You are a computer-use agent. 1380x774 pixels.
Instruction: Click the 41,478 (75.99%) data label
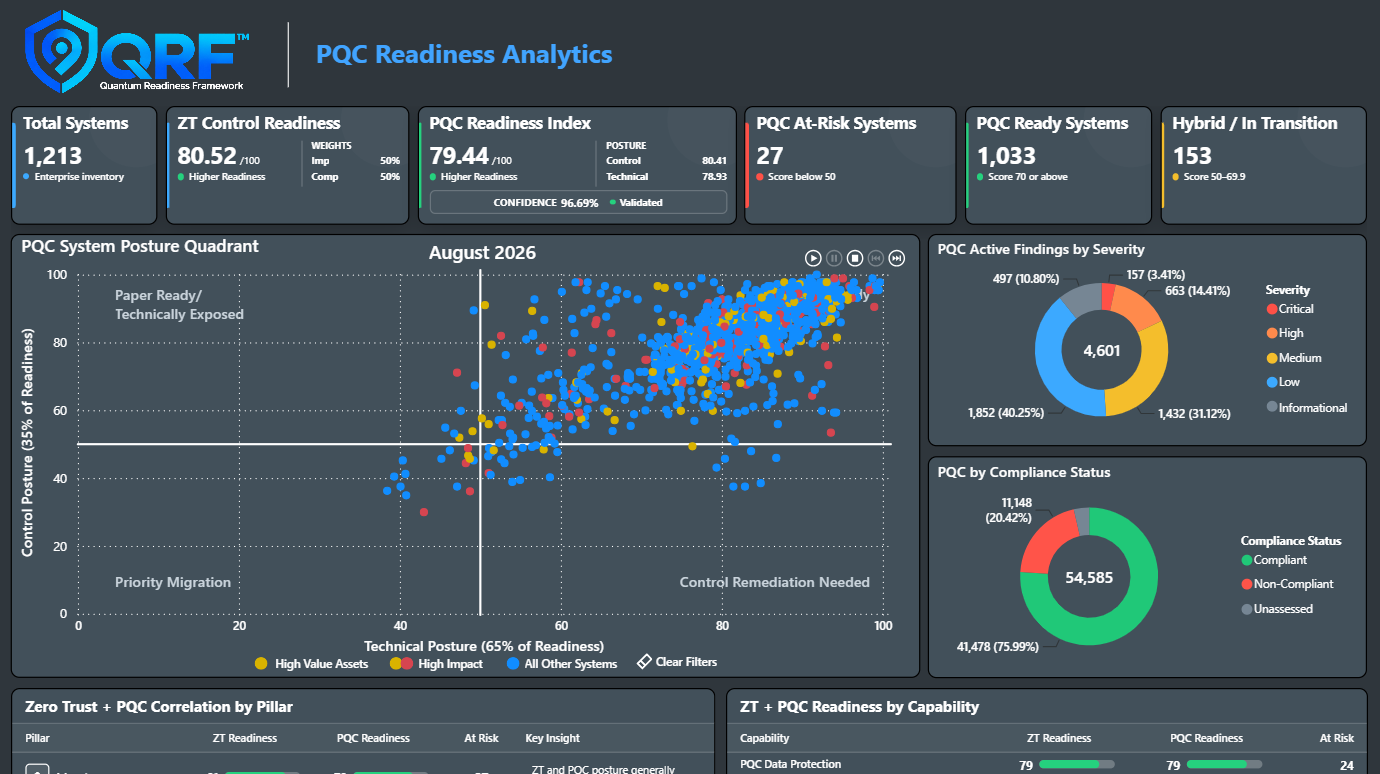[x=998, y=646]
